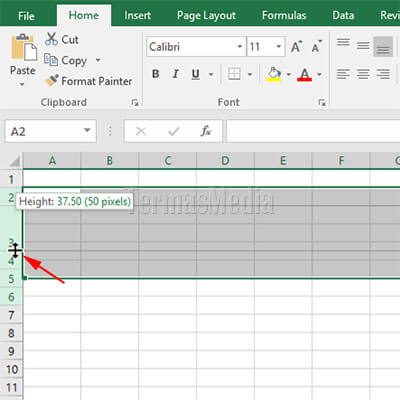Expand the Font Color dropdown arrow
This screenshot has height=400, width=400.
coord(319,74)
